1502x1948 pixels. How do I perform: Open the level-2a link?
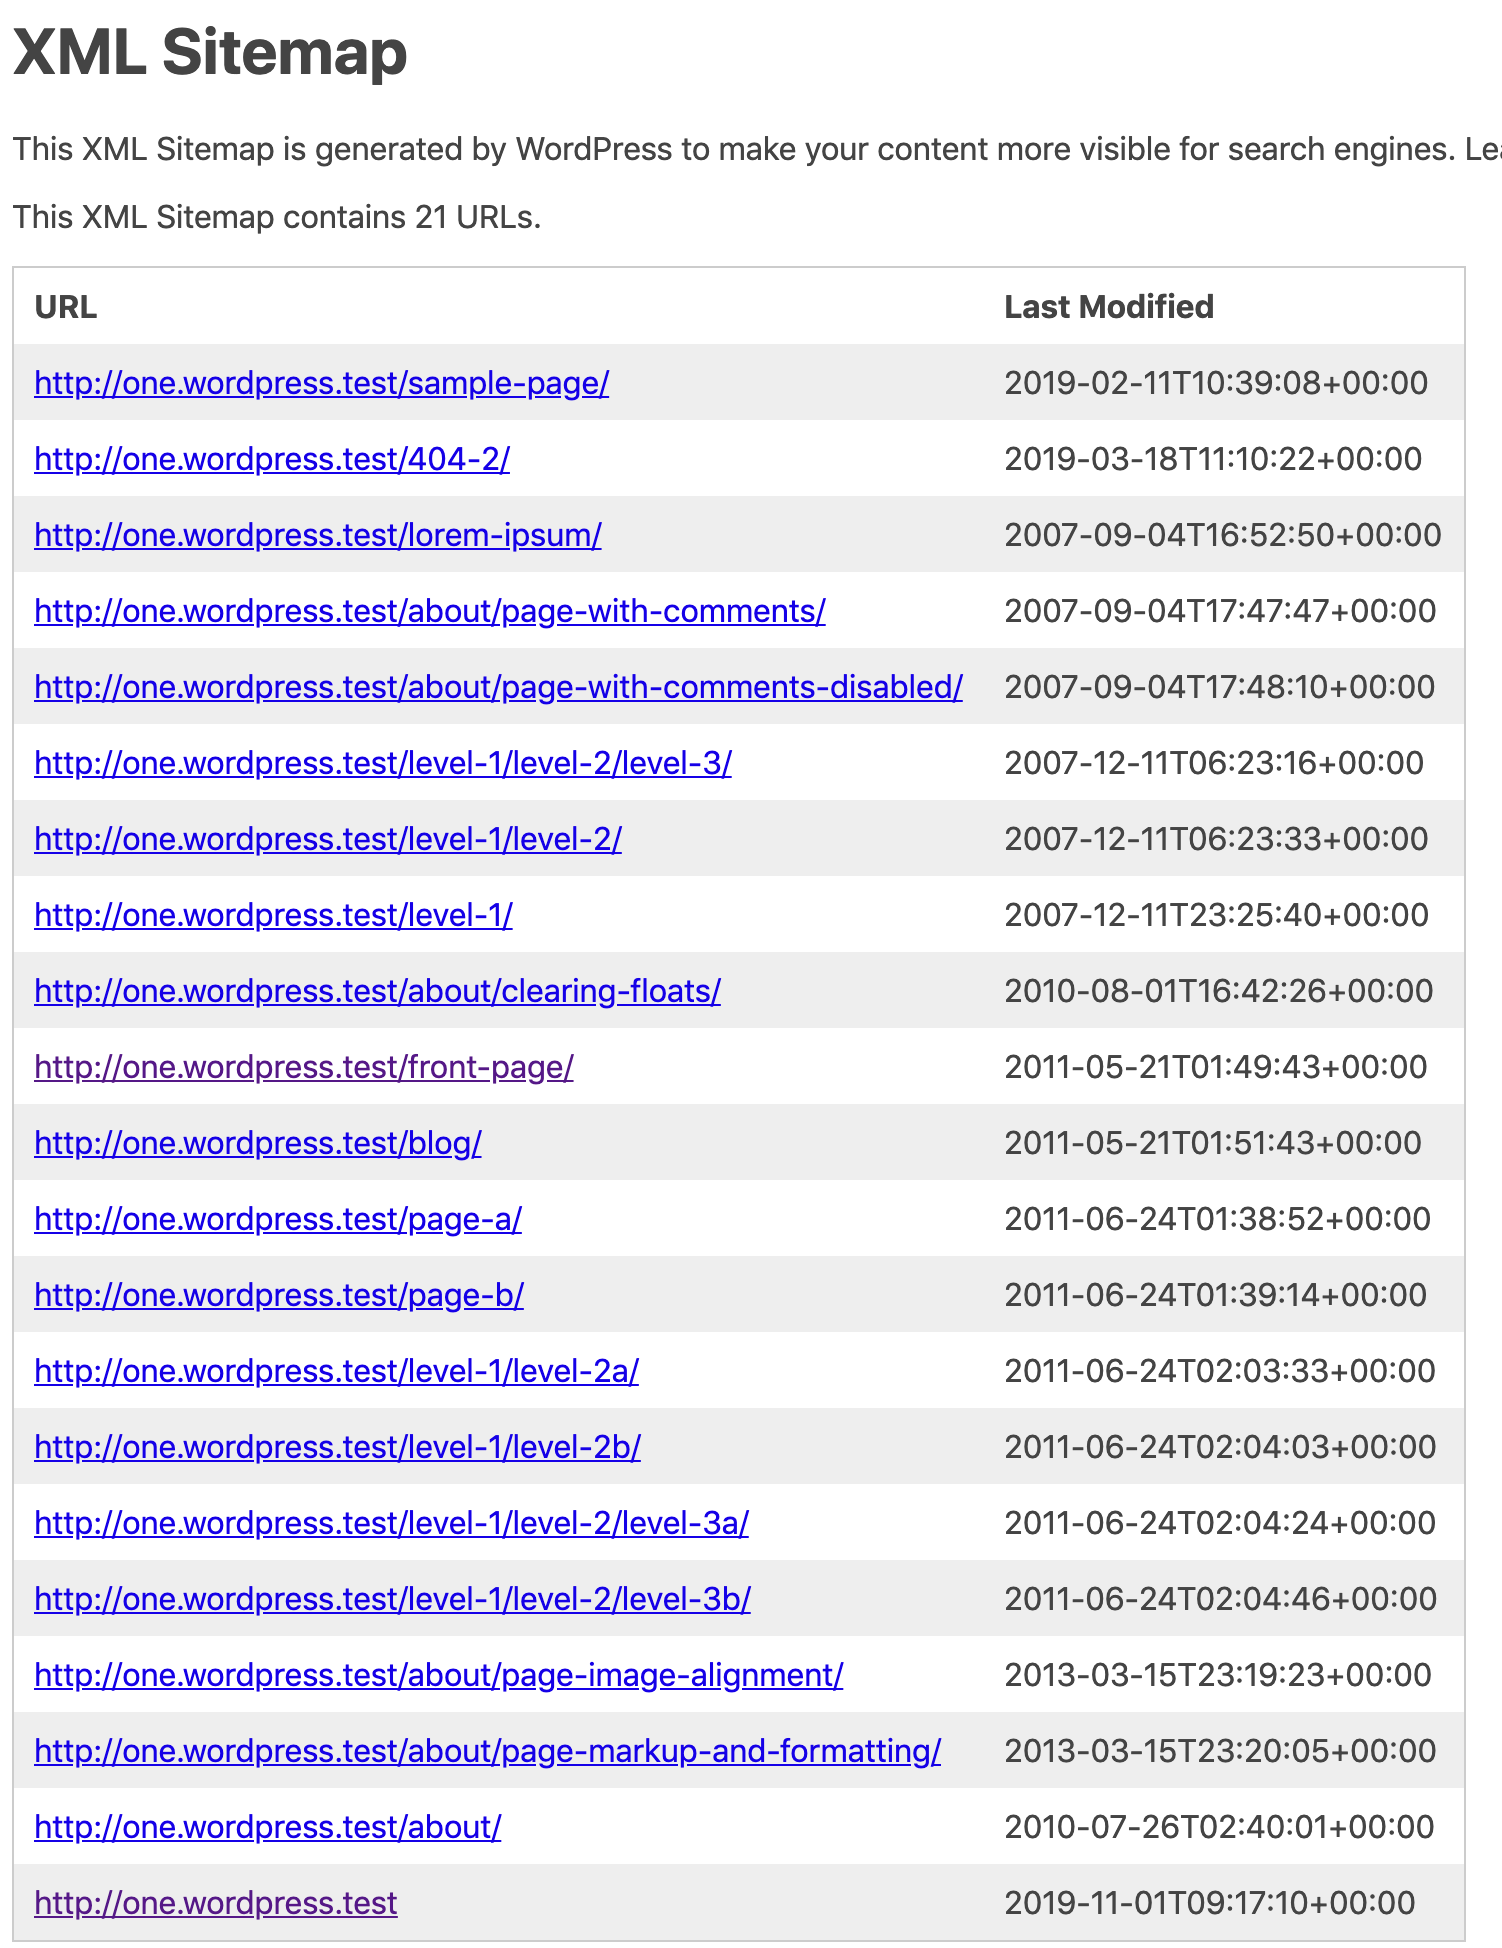[338, 1371]
